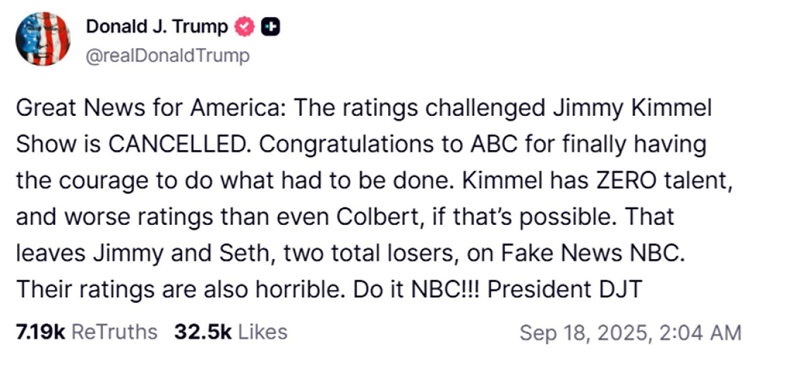
Task: Click the "Jimmy Kimmel" name in post
Action: click(x=631, y=109)
